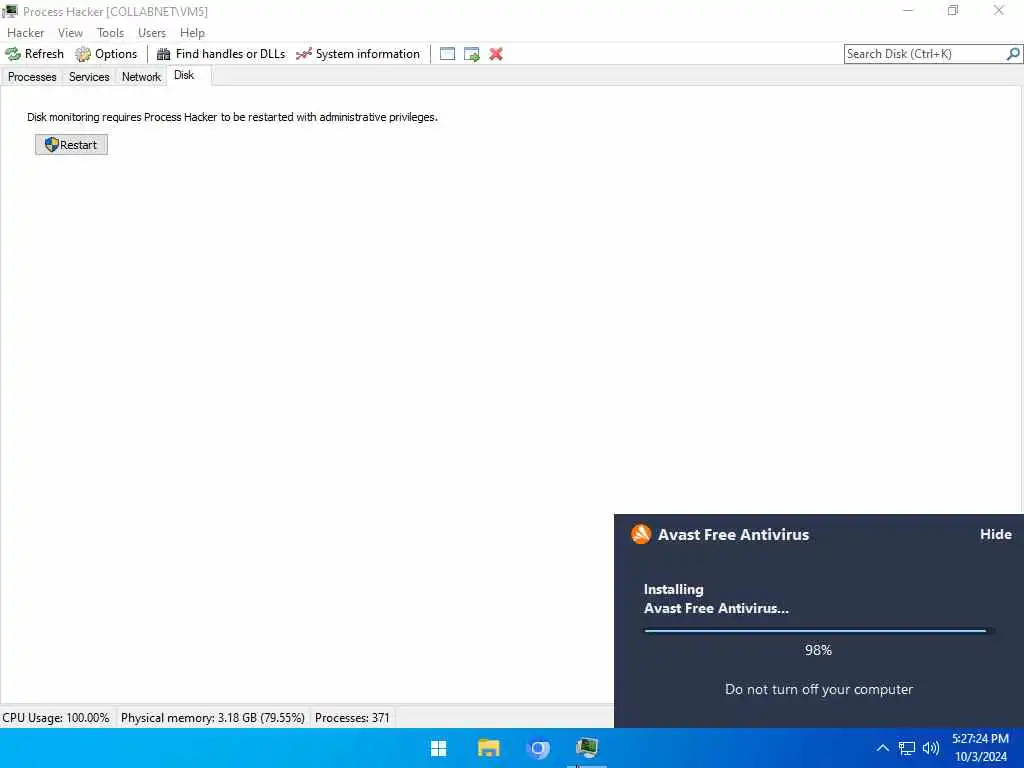Click the Process Hacker title bar icon

[10, 11]
